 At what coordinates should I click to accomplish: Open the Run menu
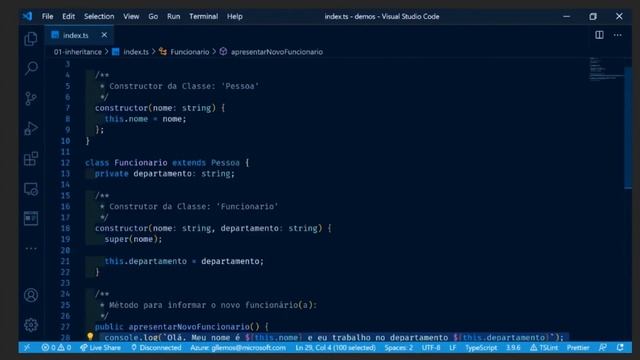click(173, 17)
